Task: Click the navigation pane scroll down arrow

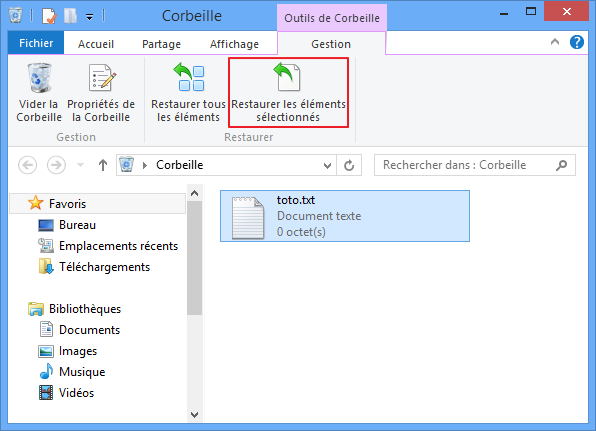Action: click(195, 415)
